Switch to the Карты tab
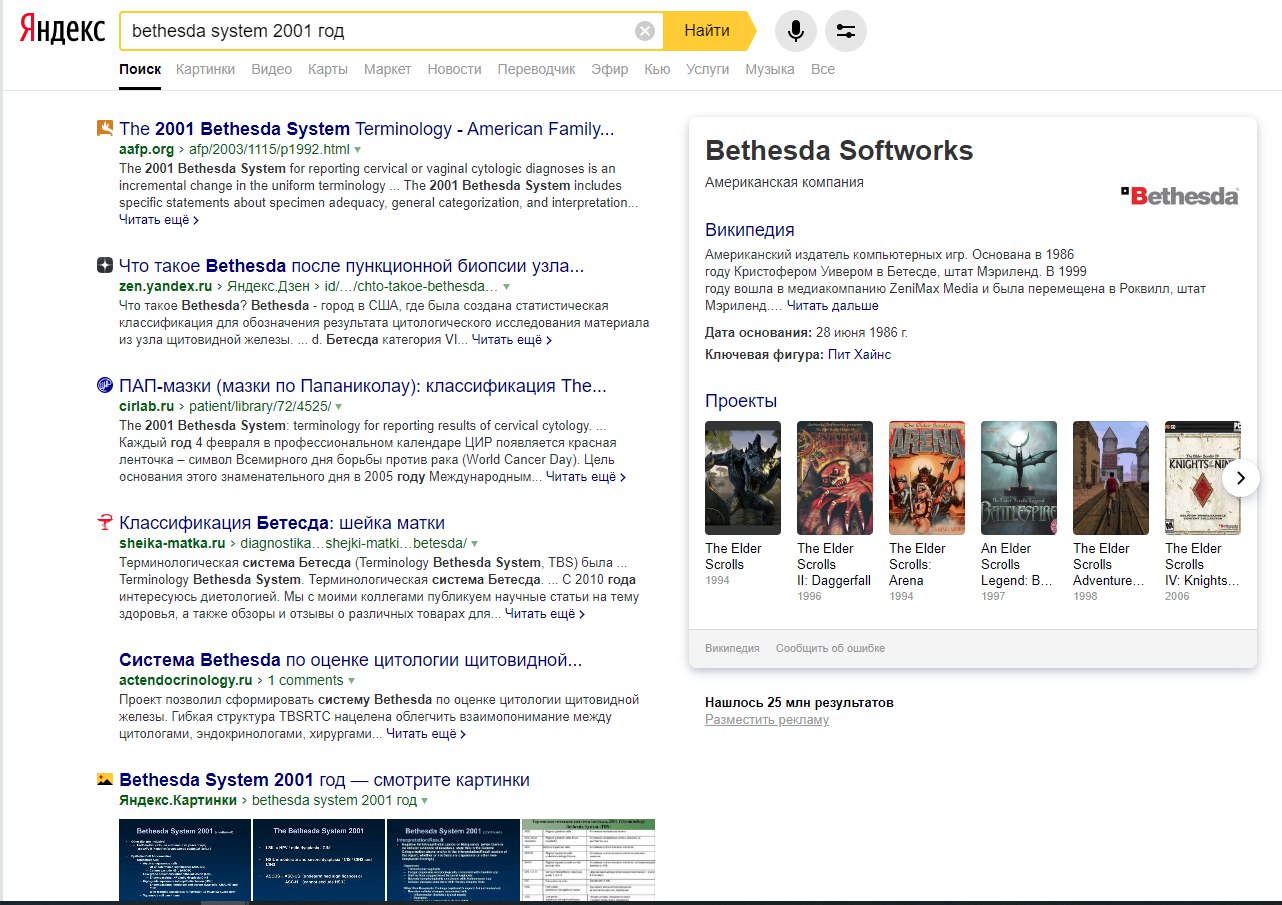 click(x=328, y=69)
